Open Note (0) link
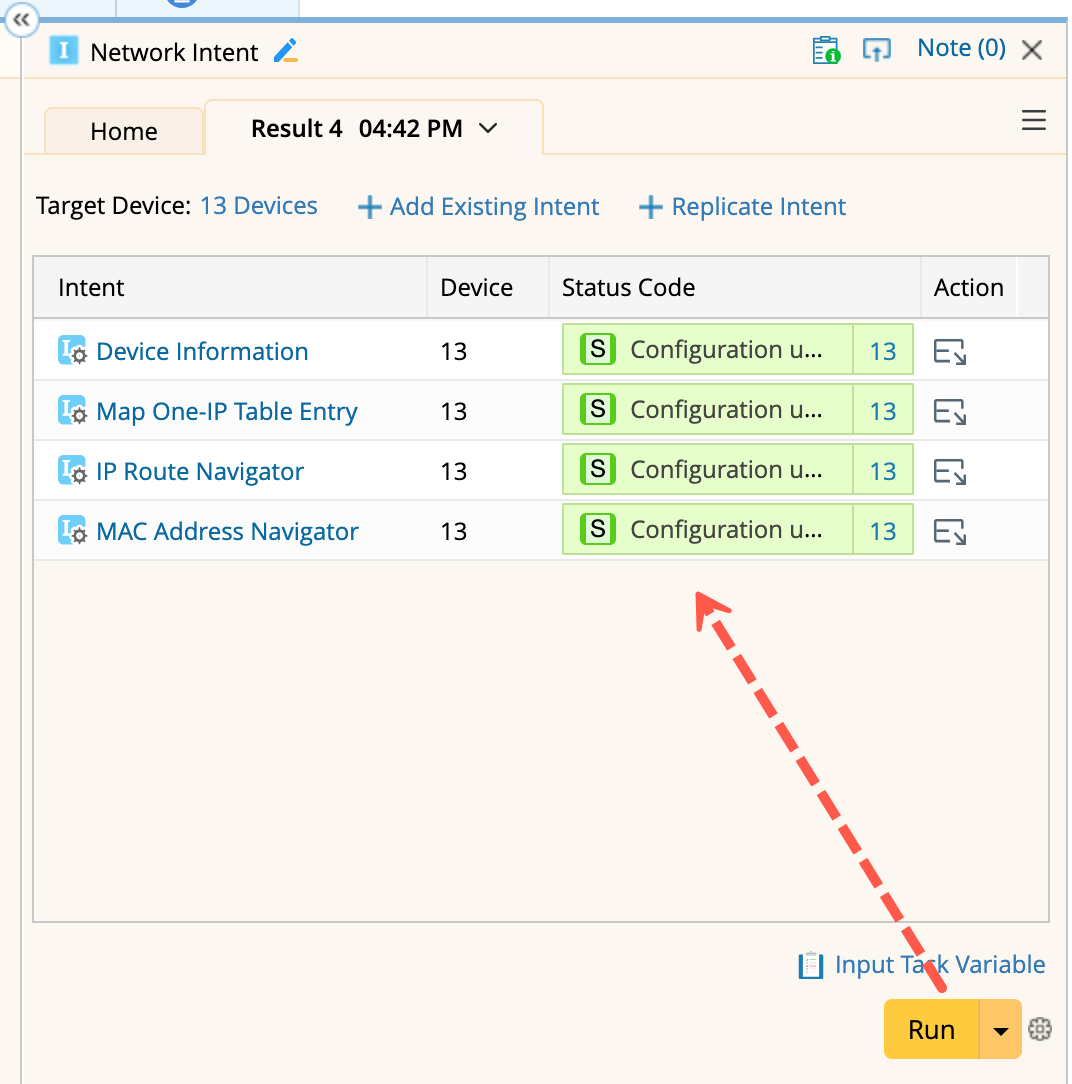Screen dimensions: 1072x1084 pyautogui.click(x=961, y=48)
